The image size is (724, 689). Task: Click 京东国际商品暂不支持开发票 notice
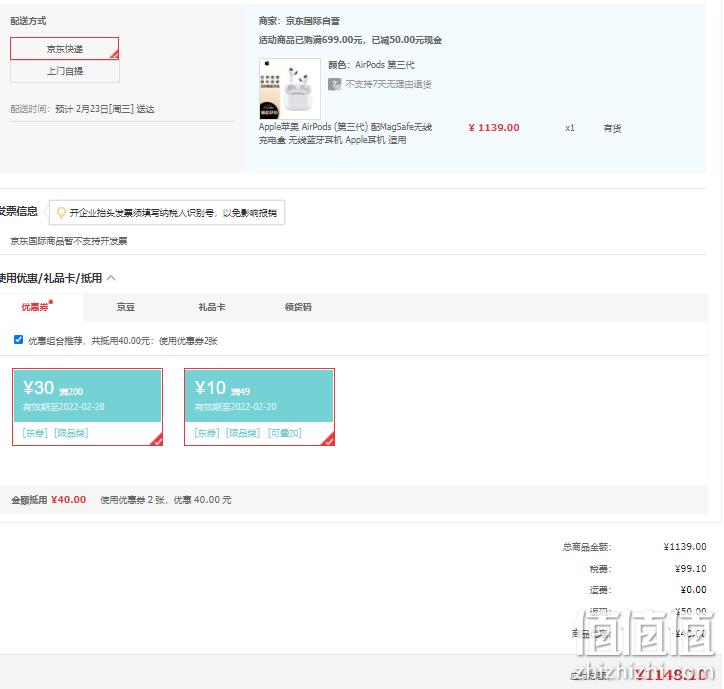tap(69, 241)
